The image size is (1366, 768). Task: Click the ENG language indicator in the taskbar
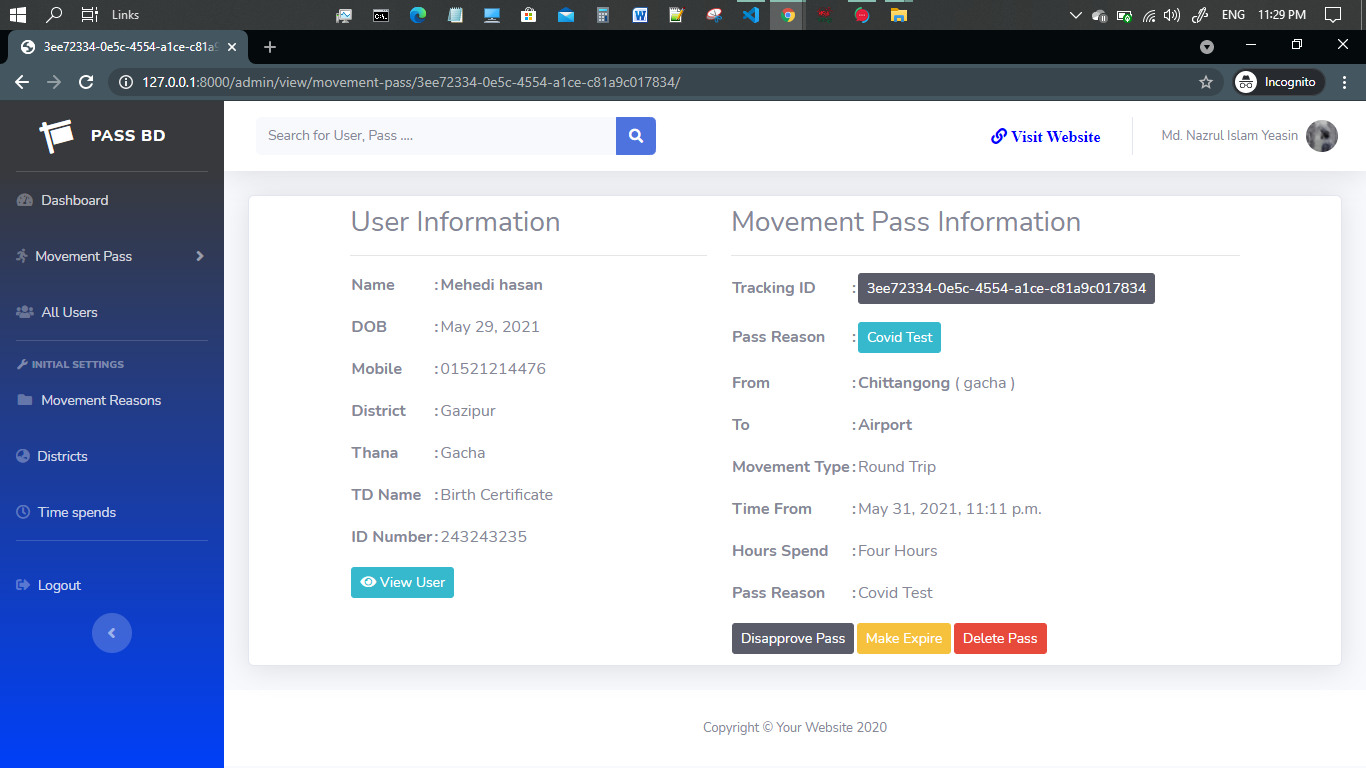(x=1233, y=15)
